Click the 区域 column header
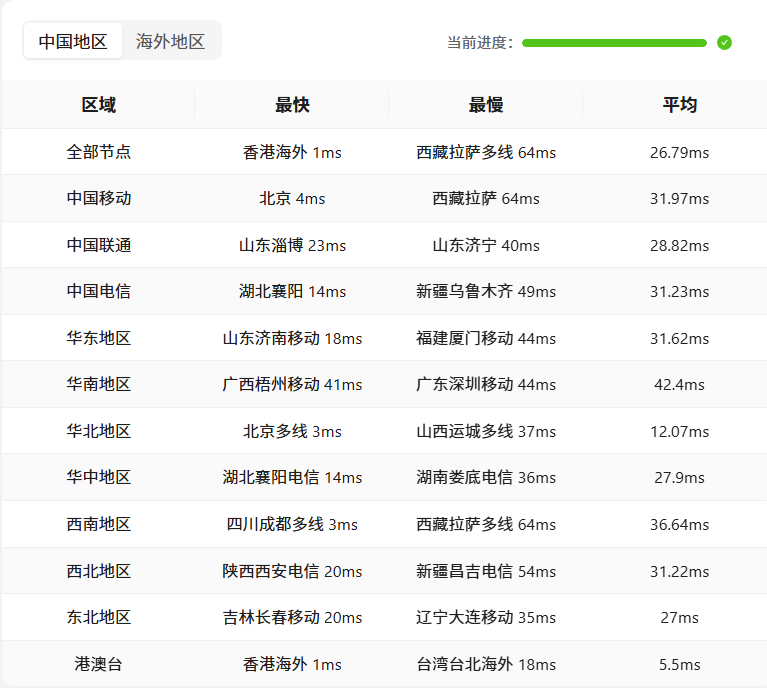 coord(98,105)
